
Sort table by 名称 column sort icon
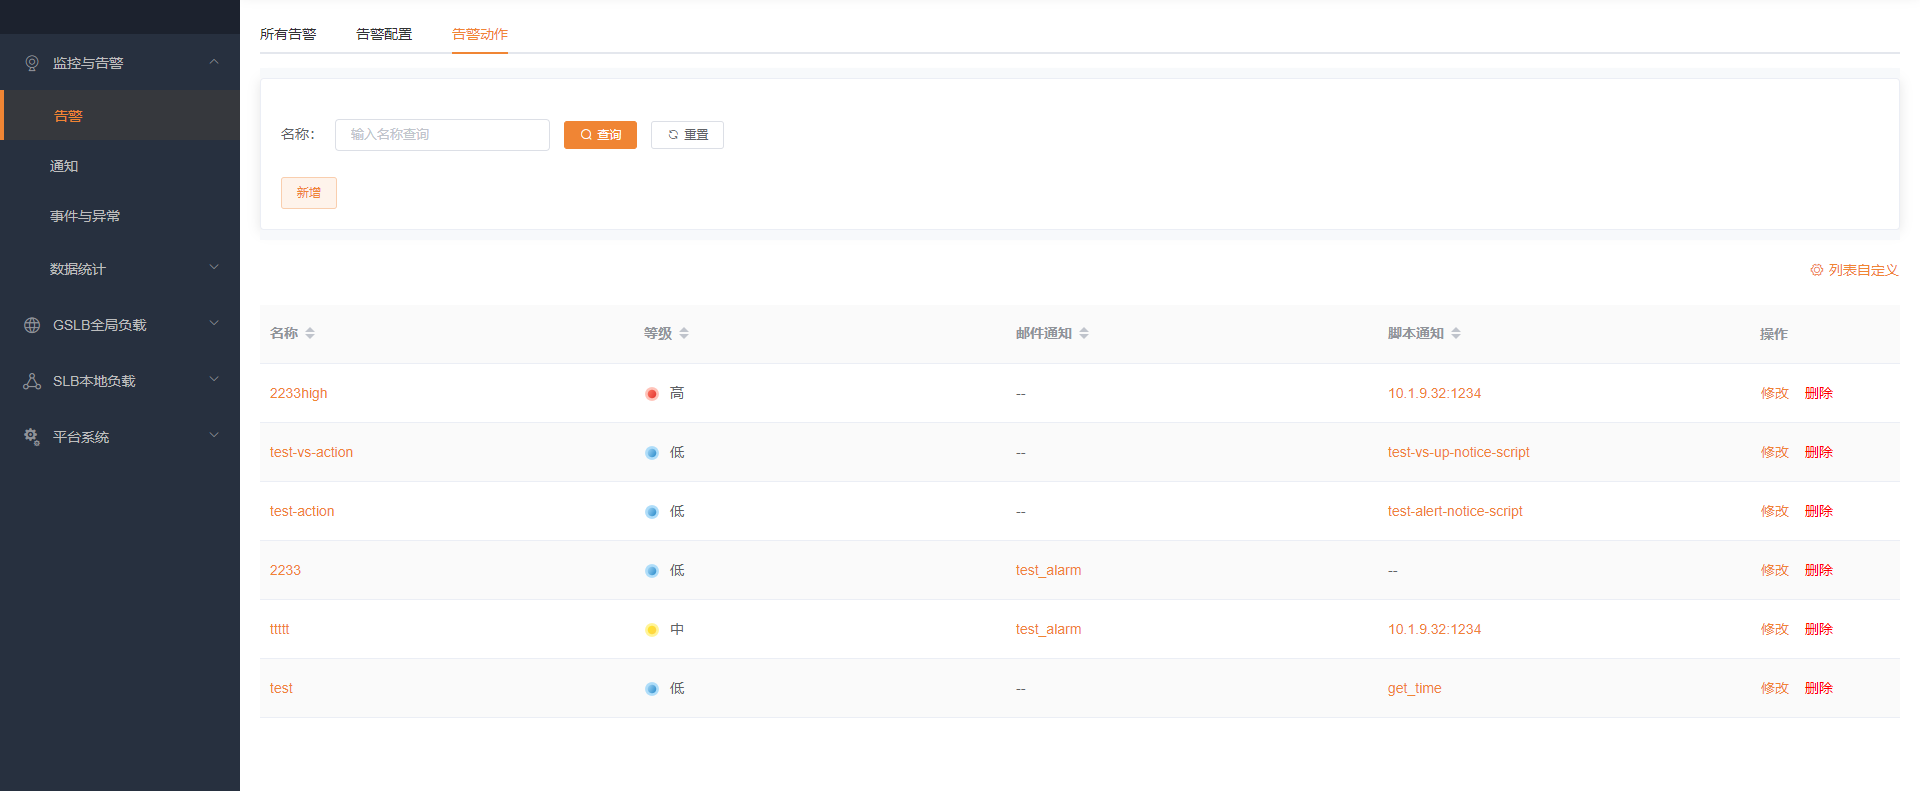pos(310,333)
